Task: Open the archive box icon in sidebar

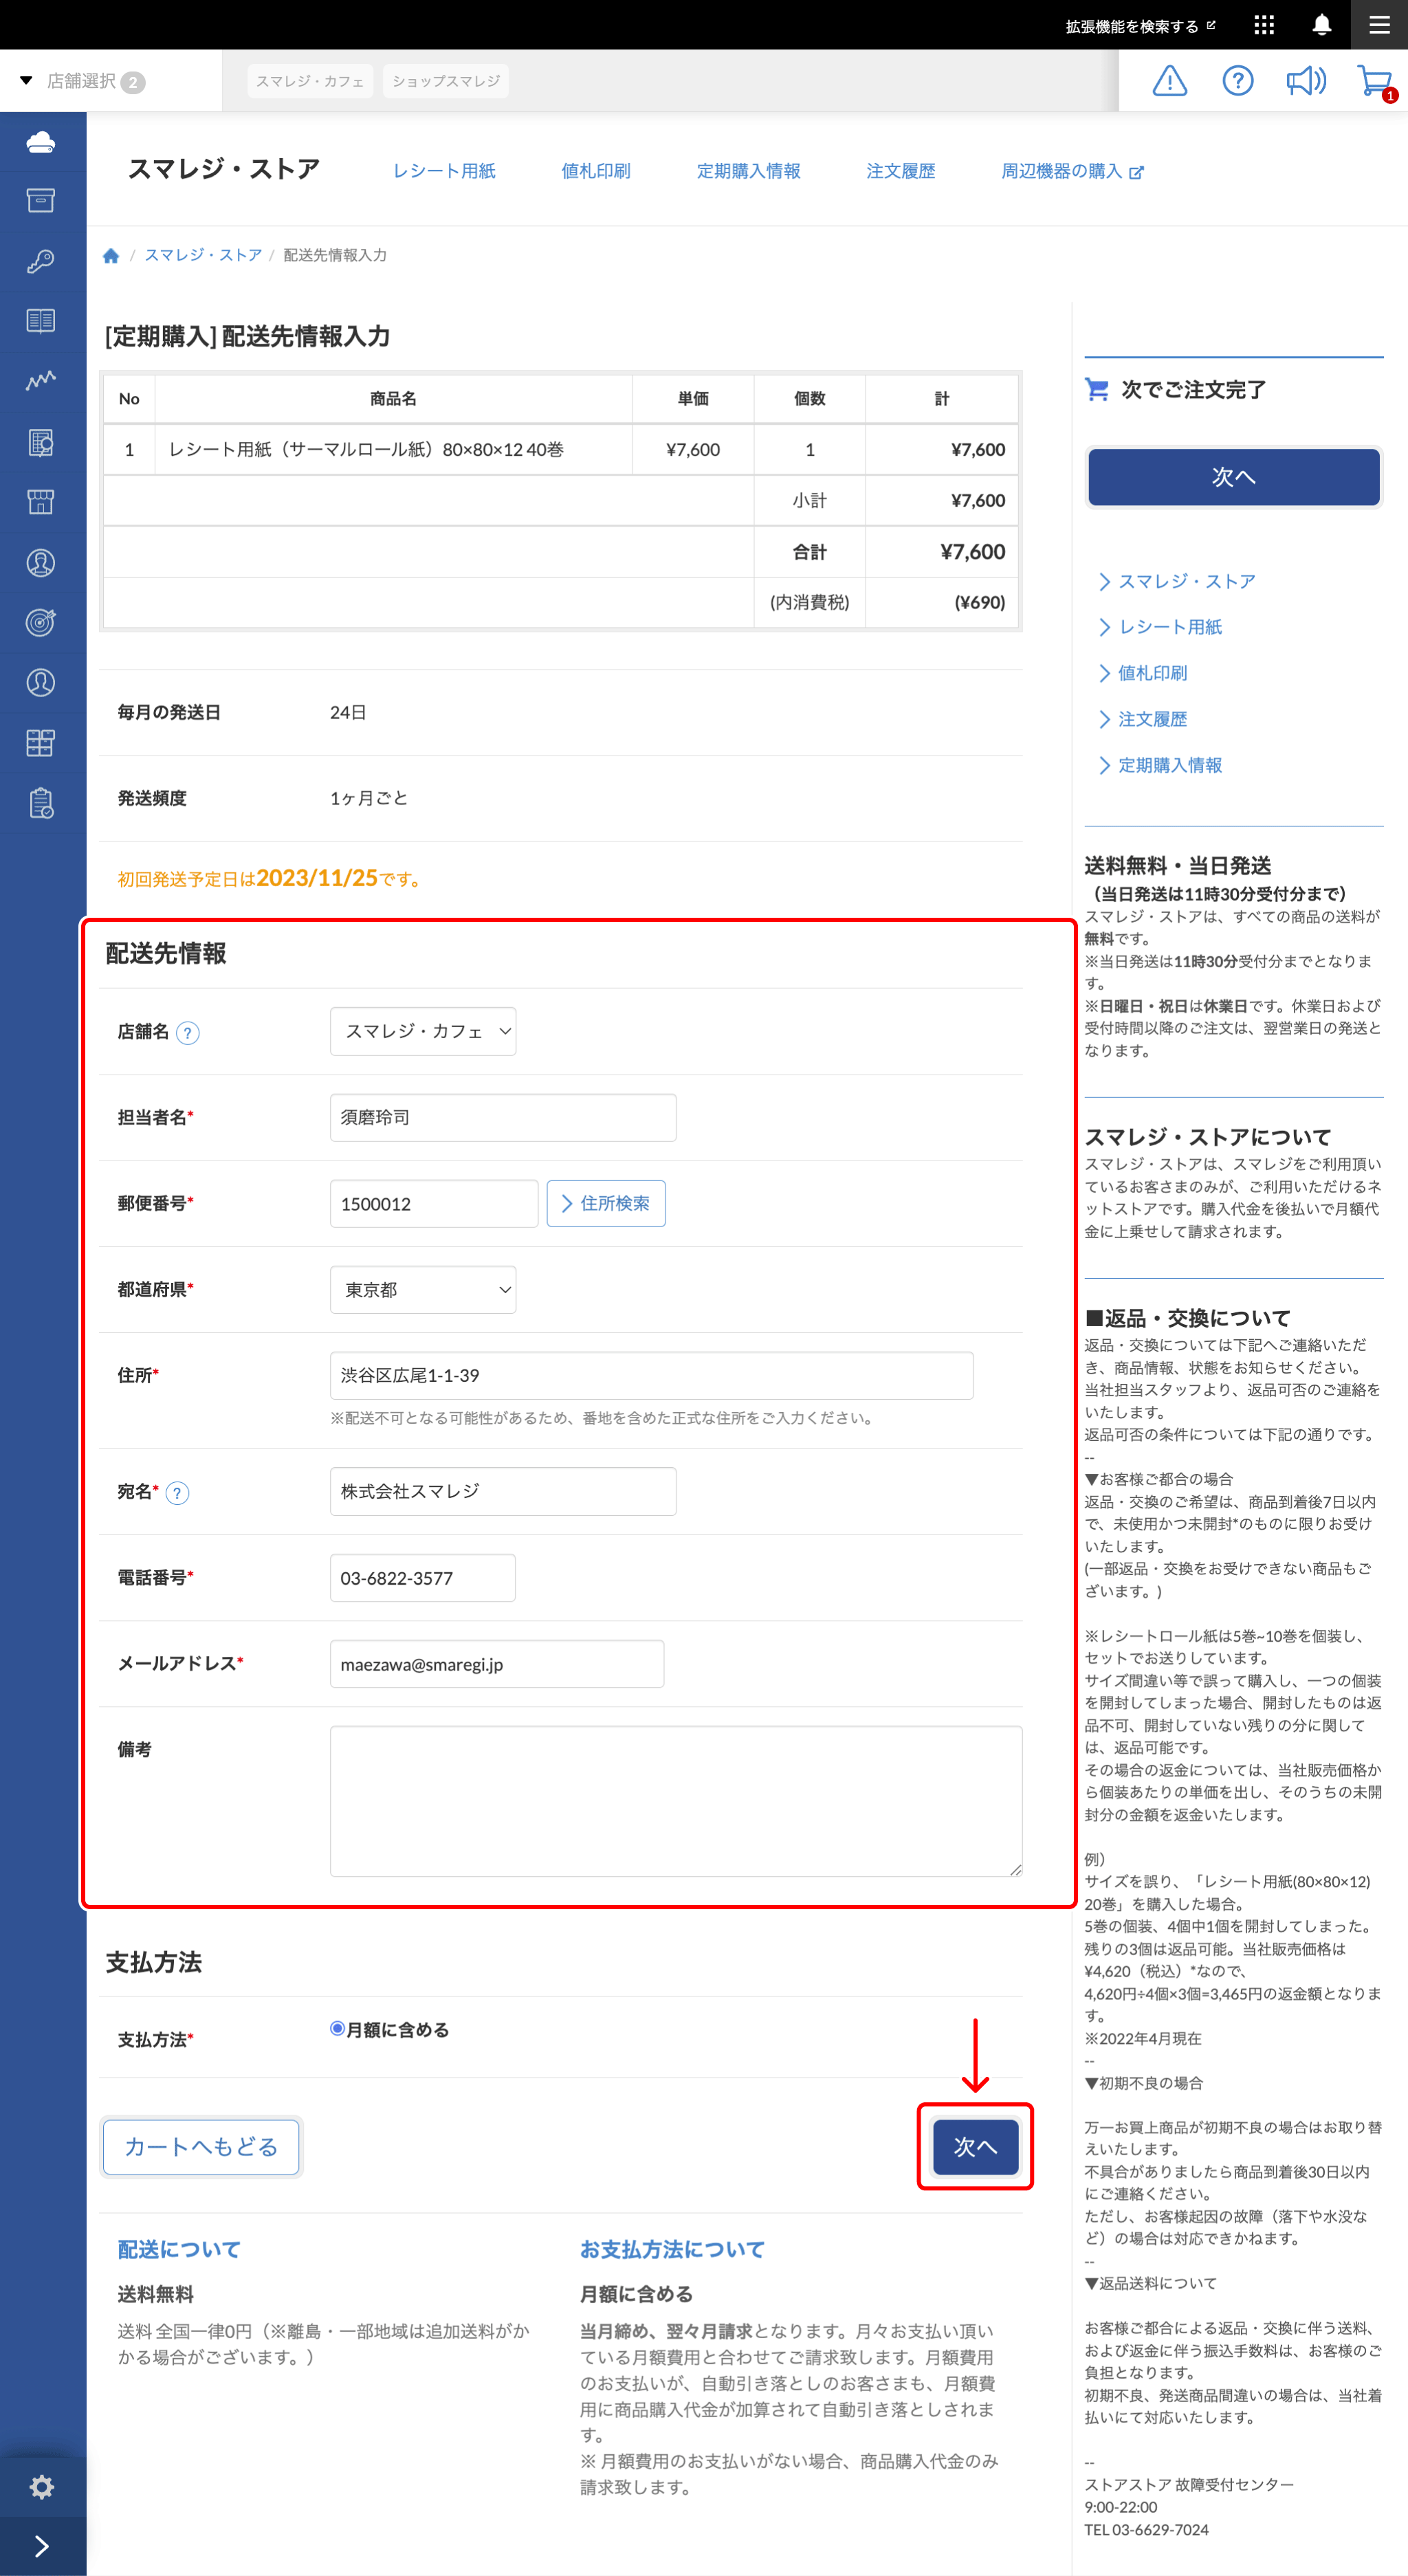Action: point(41,201)
